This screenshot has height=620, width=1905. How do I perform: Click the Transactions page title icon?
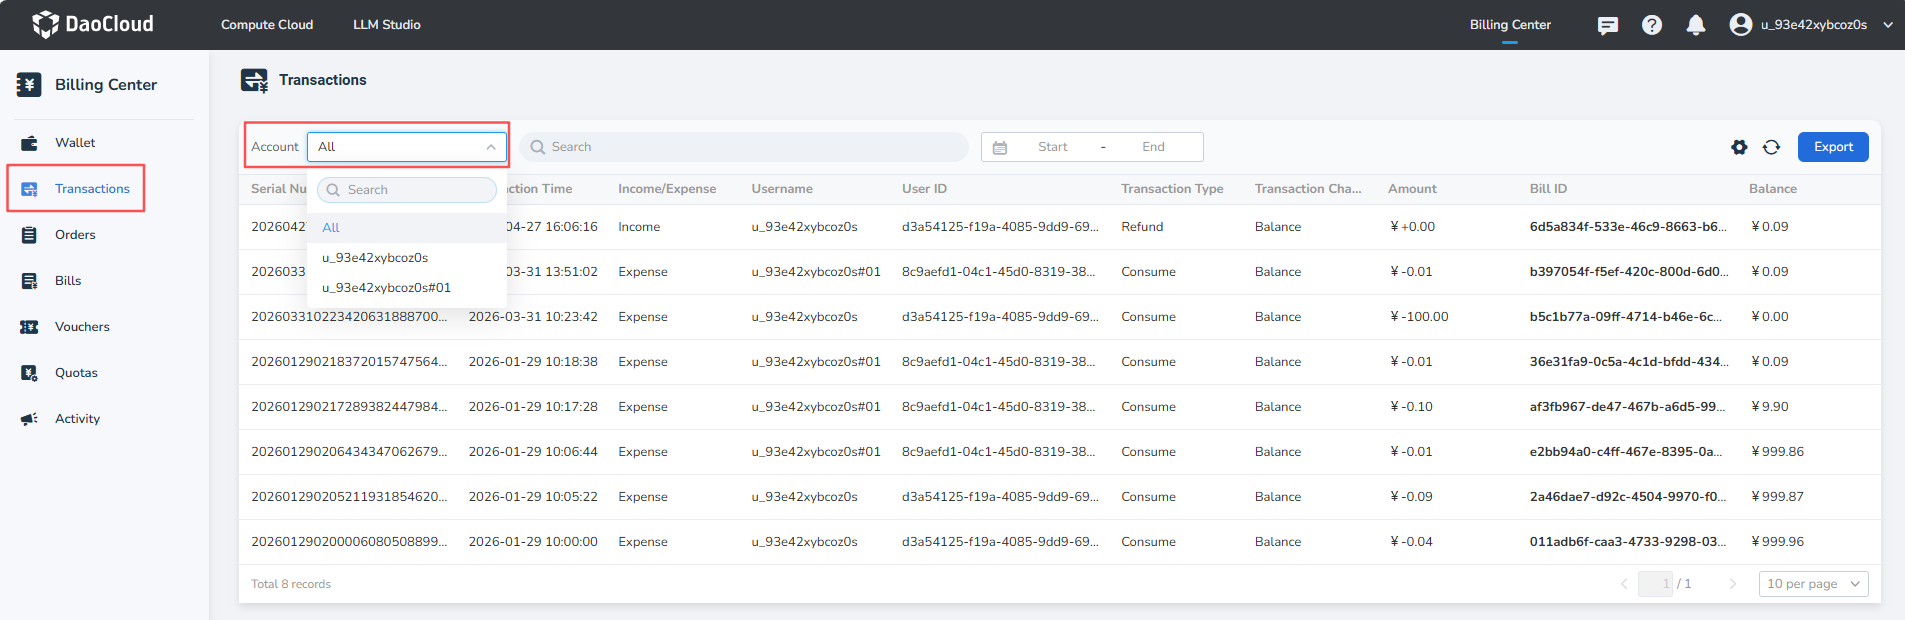click(254, 80)
